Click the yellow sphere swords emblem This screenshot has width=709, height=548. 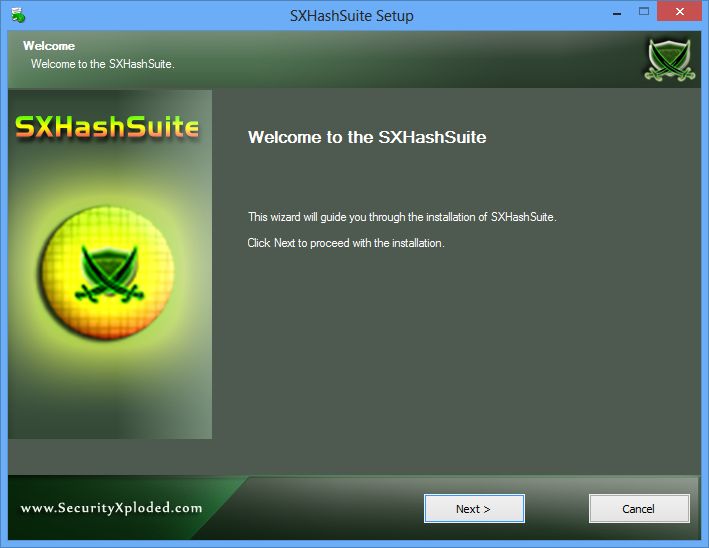pyautogui.click(x=108, y=273)
